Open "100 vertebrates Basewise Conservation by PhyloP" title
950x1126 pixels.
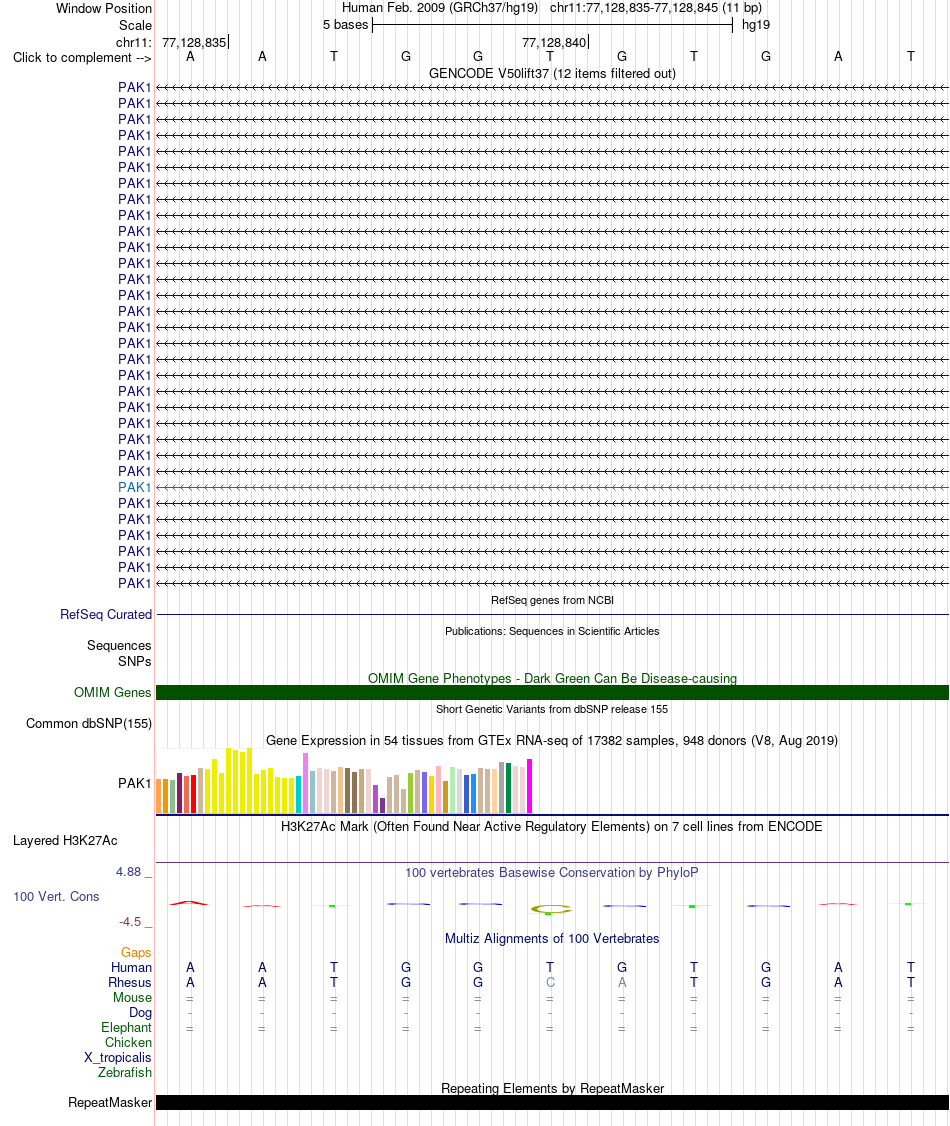tap(551, 873)
